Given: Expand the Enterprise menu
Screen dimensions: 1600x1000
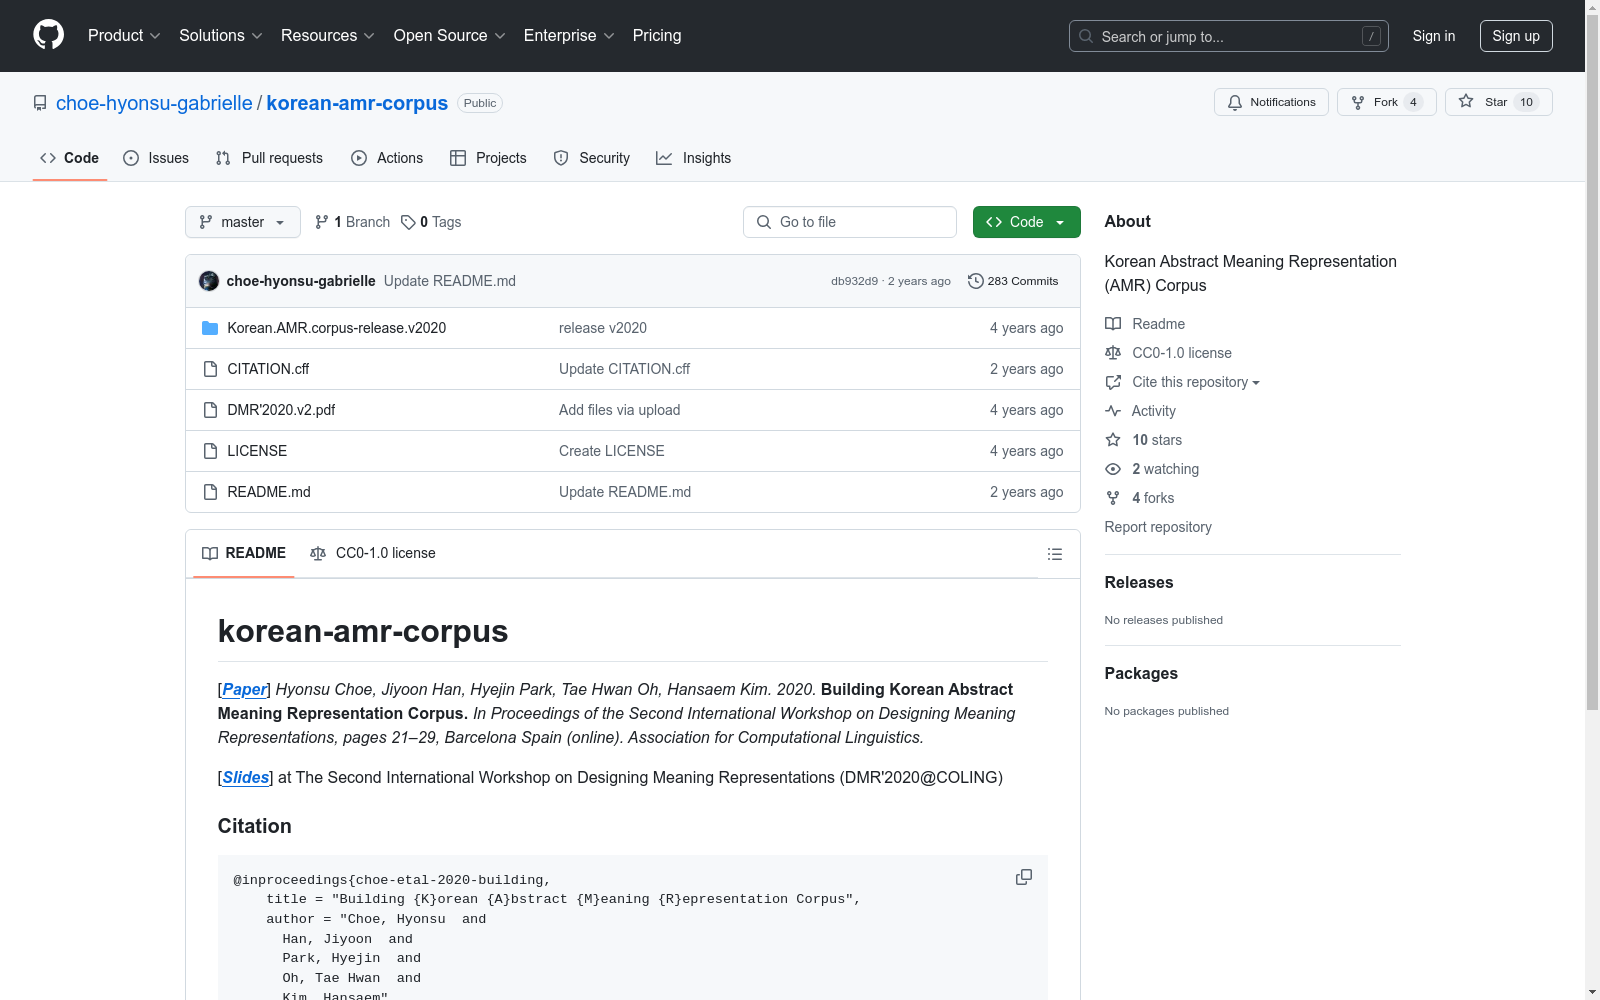Looking at the screenshot, I should pos(569,36).
